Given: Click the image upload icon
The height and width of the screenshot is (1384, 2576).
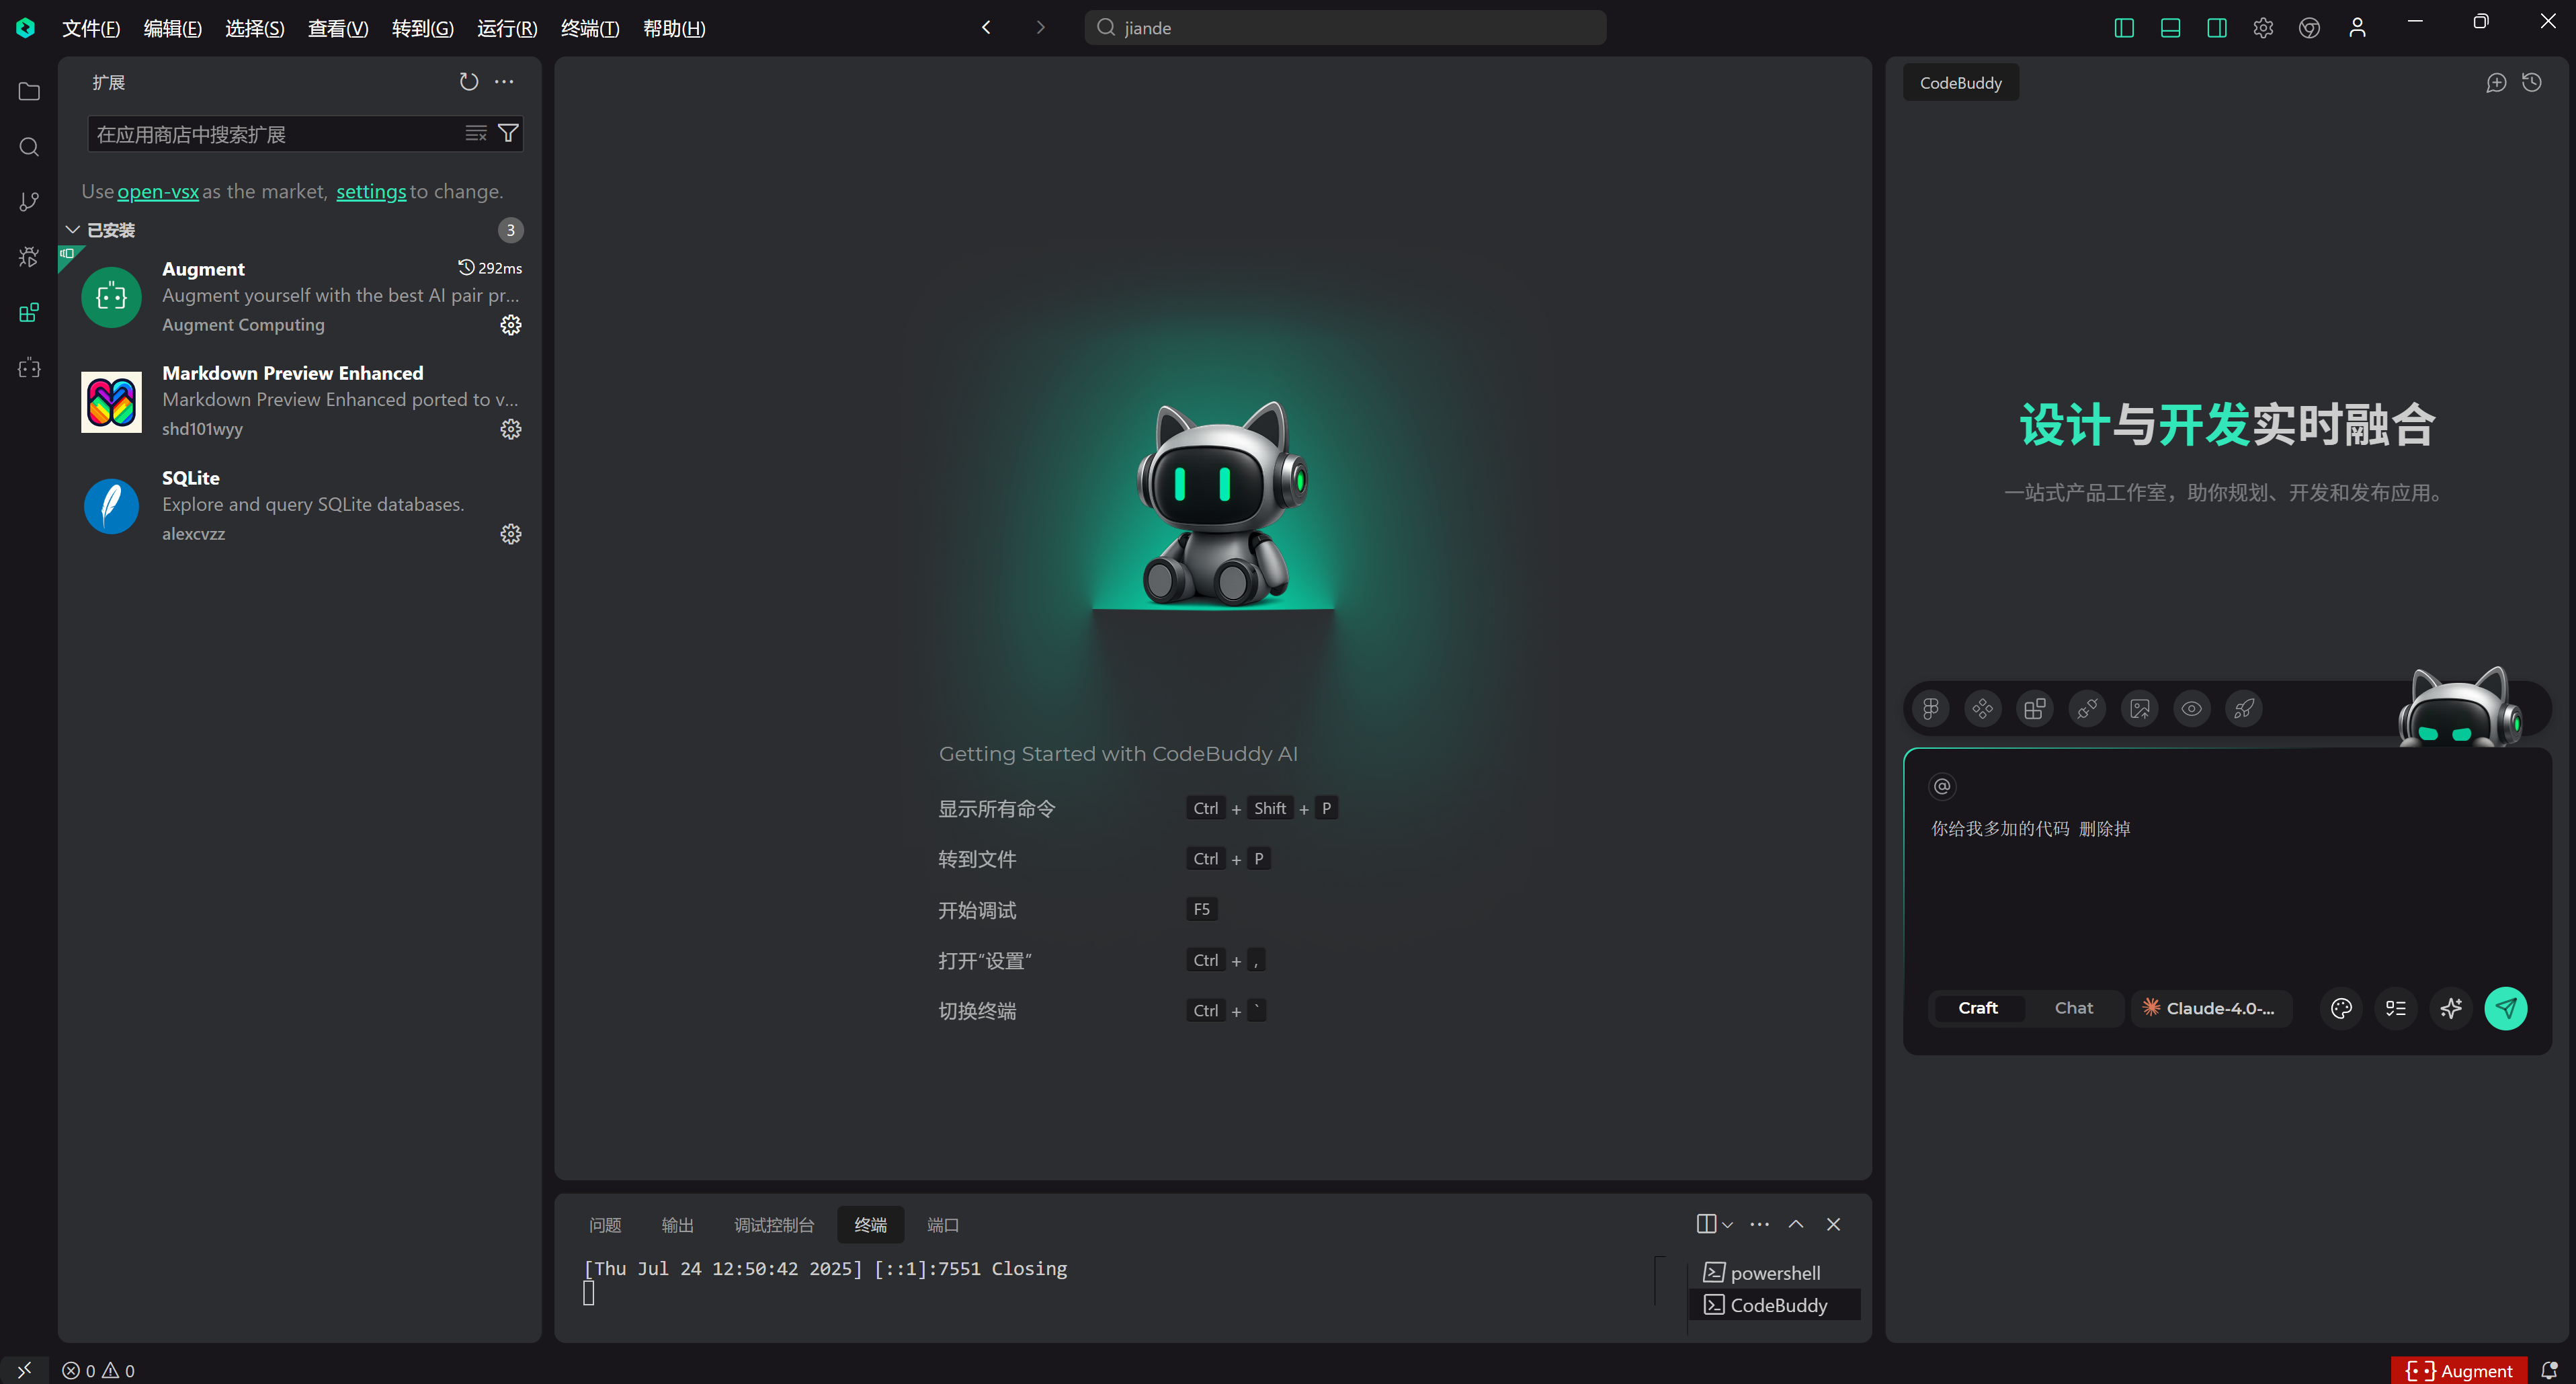Looking at the screenshot, I should [2140, 709].
